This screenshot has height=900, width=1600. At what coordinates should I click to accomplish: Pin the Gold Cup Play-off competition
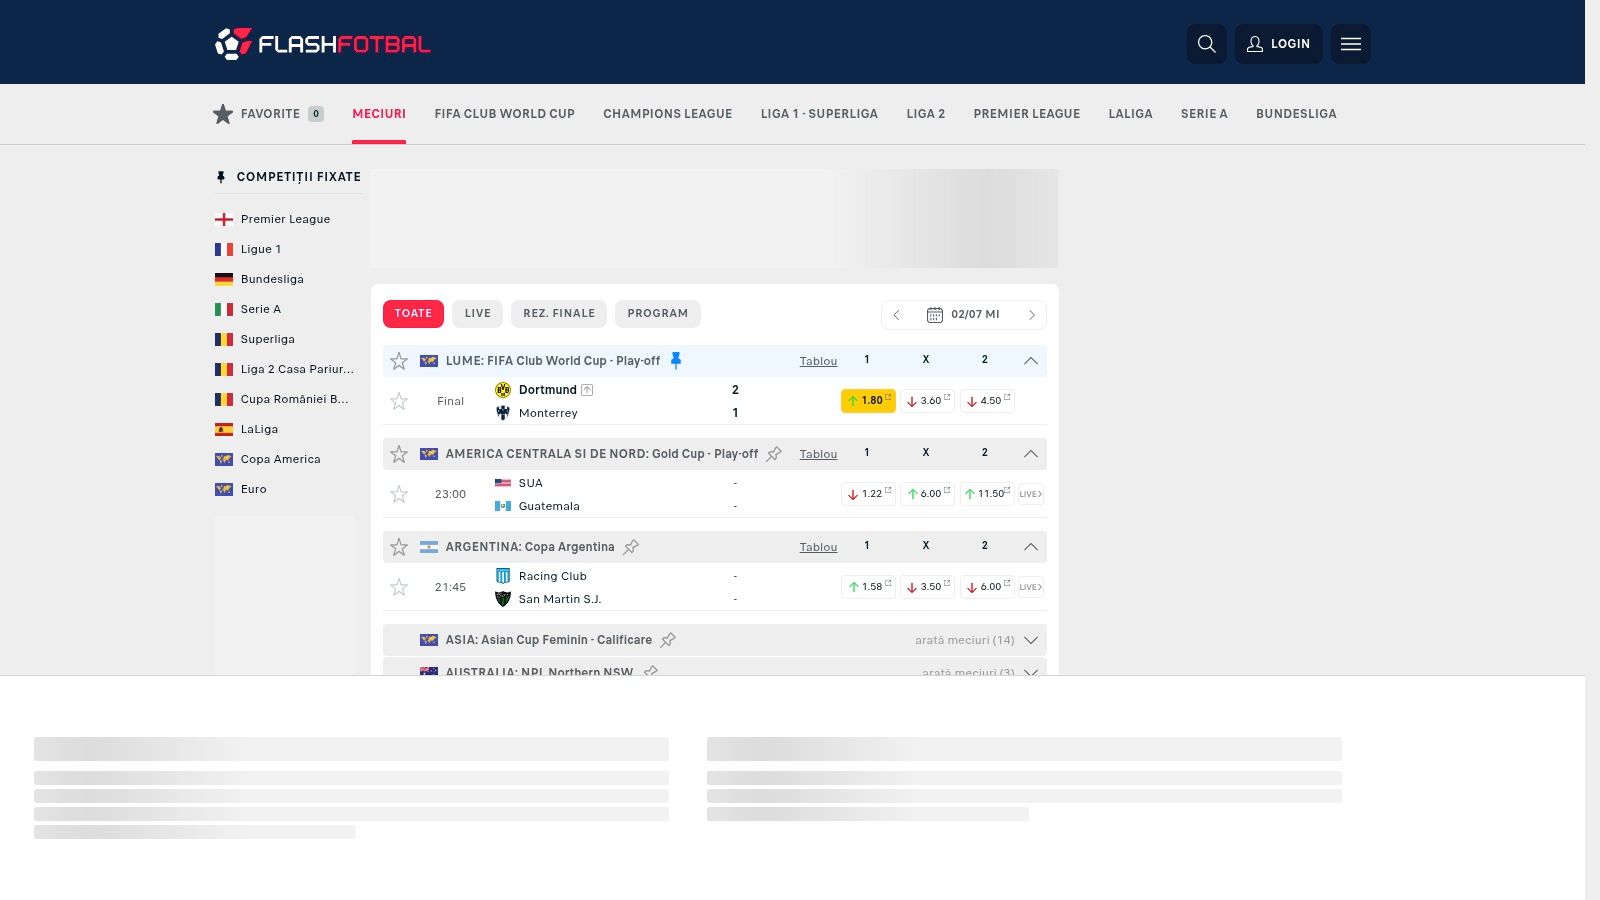click(x=774, y=454)
